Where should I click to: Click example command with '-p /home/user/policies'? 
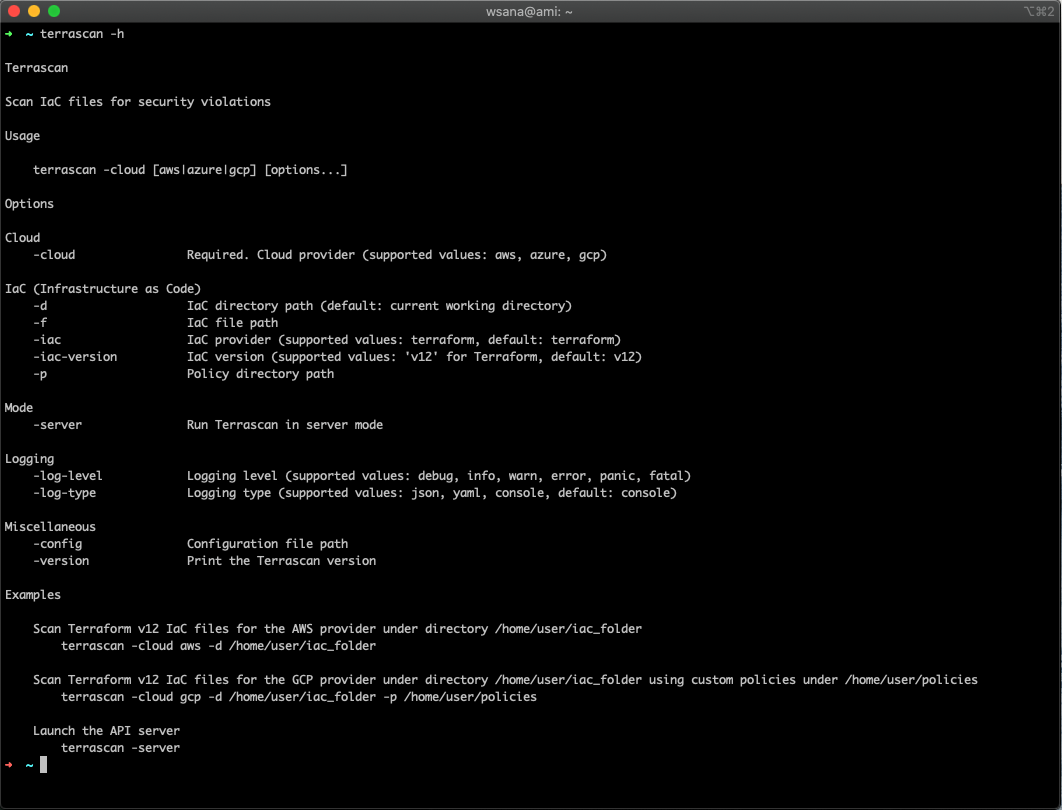click(299, 697)
